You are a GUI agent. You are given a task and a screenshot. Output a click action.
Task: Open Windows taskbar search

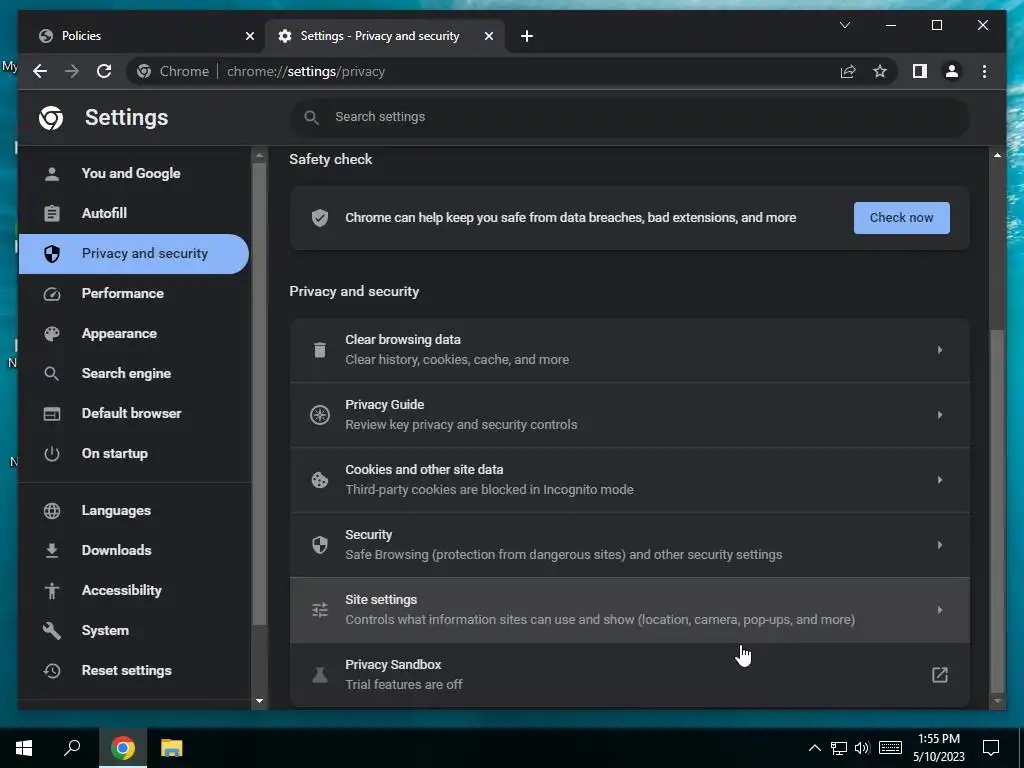(72, 747)
